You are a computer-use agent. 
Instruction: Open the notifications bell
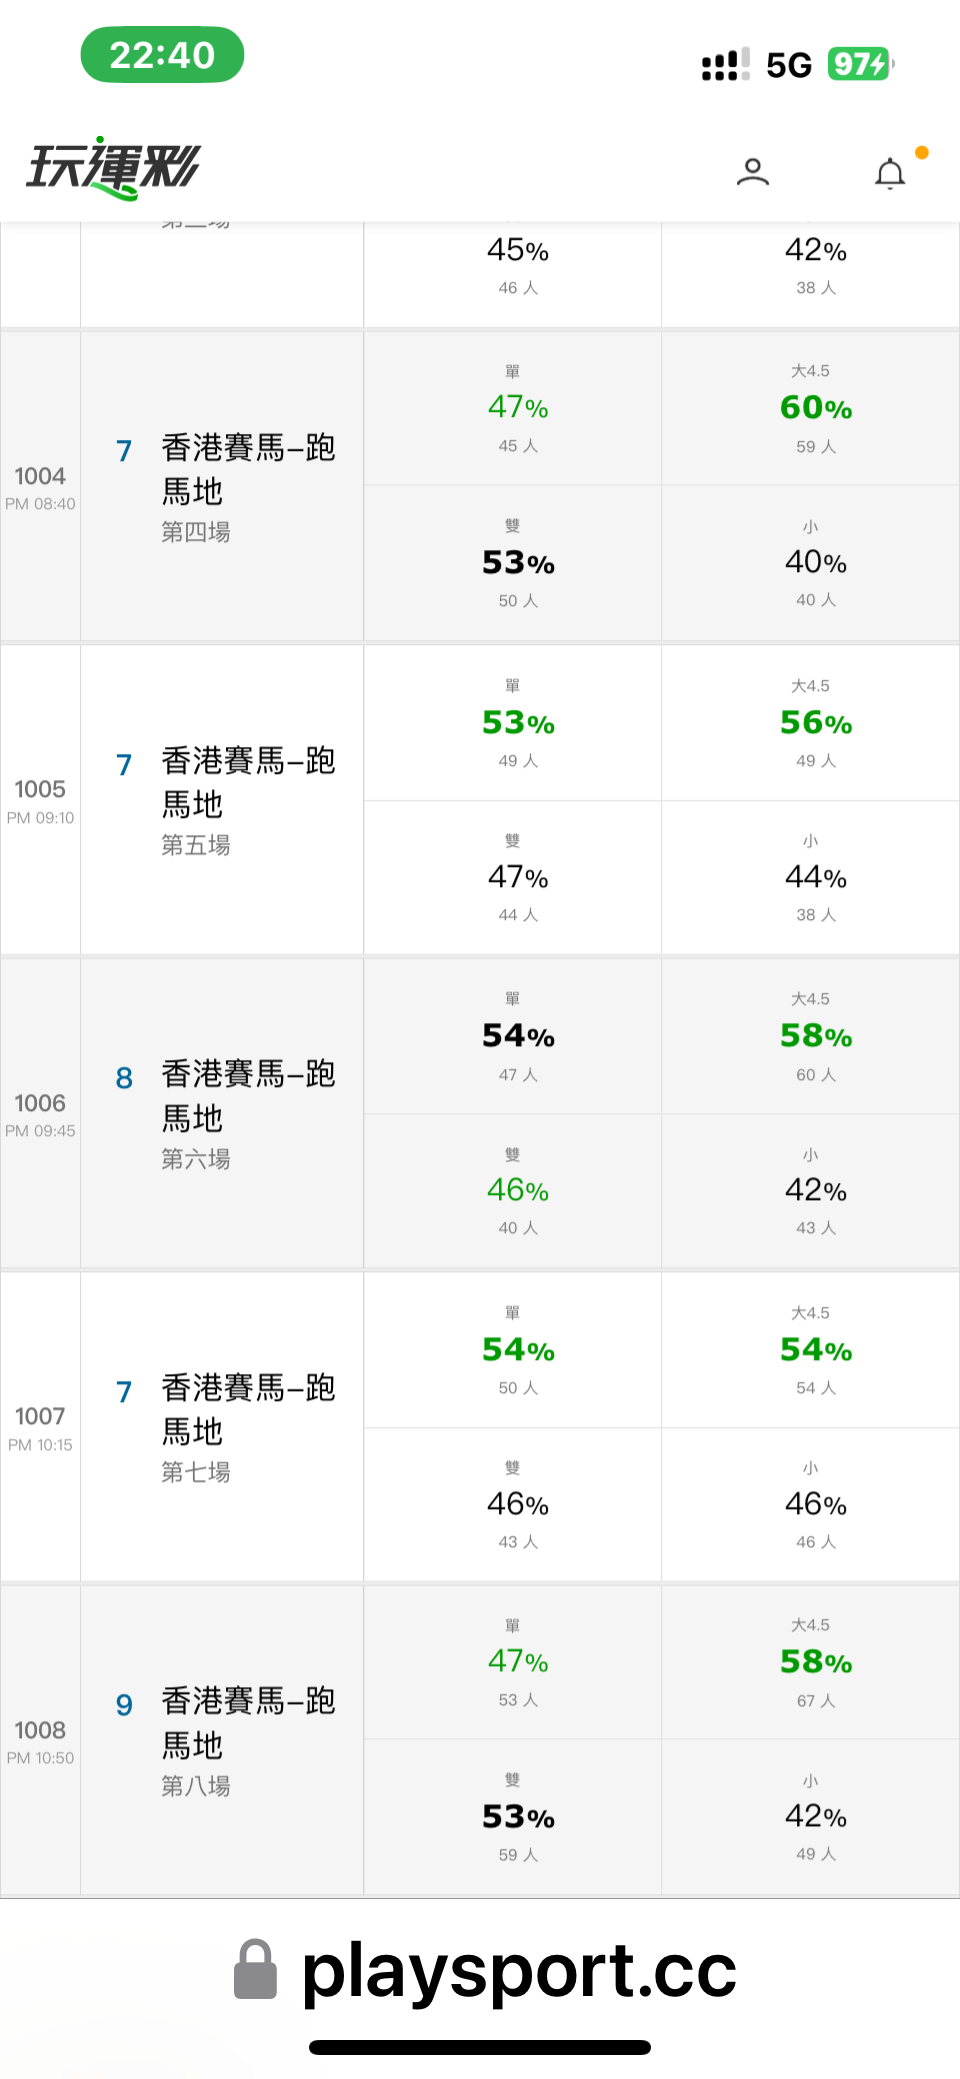[890, 173]
